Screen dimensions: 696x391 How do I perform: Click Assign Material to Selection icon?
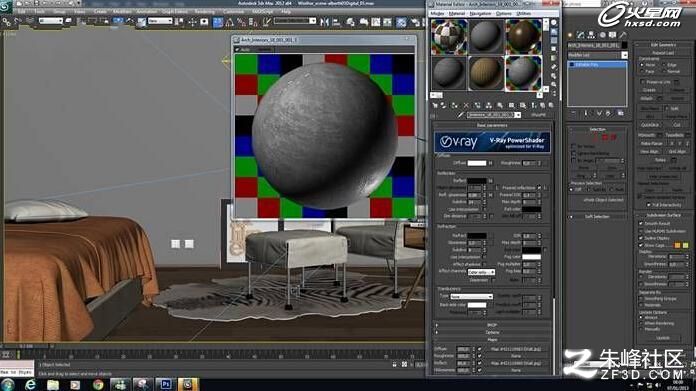pyautogui.click(x=455, y=106)
